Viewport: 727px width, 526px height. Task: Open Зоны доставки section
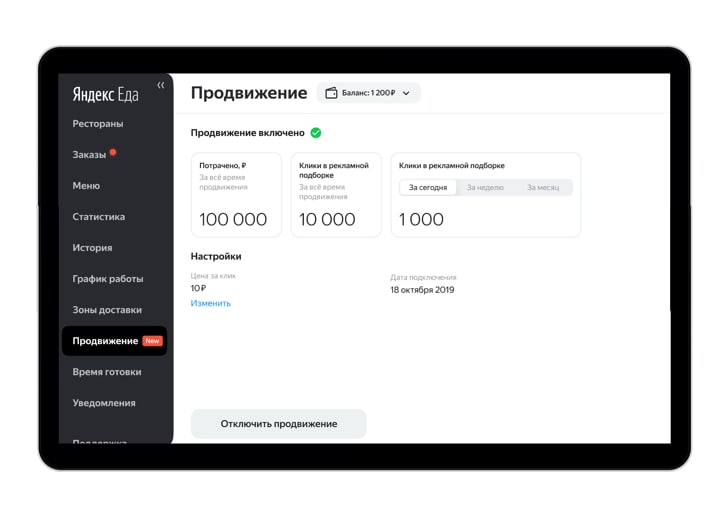[107, 310]
